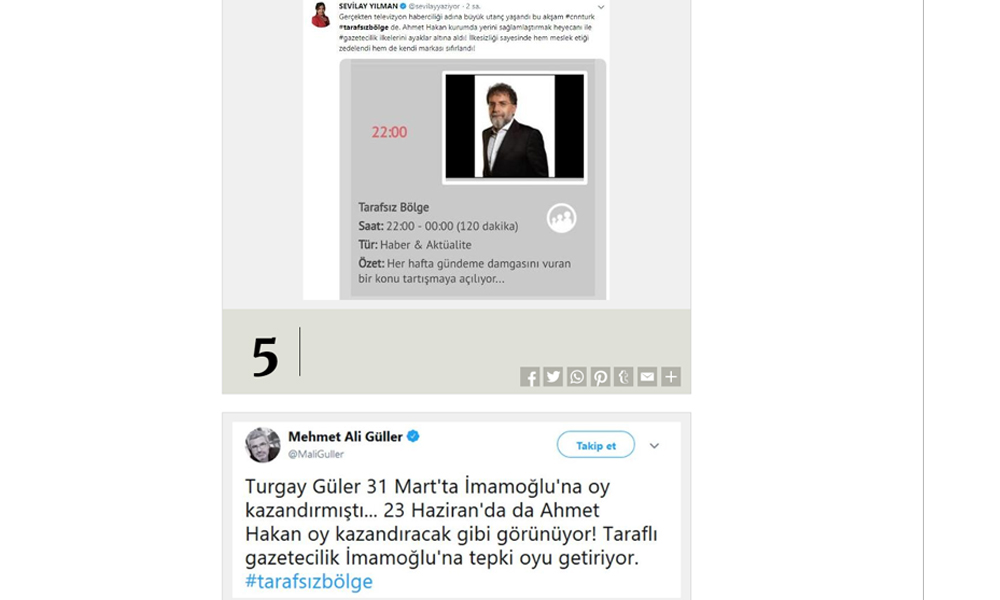The image size is (1000, 600).
Task: Open the #tarafsızbölge hashtag link
Action: 309,582
